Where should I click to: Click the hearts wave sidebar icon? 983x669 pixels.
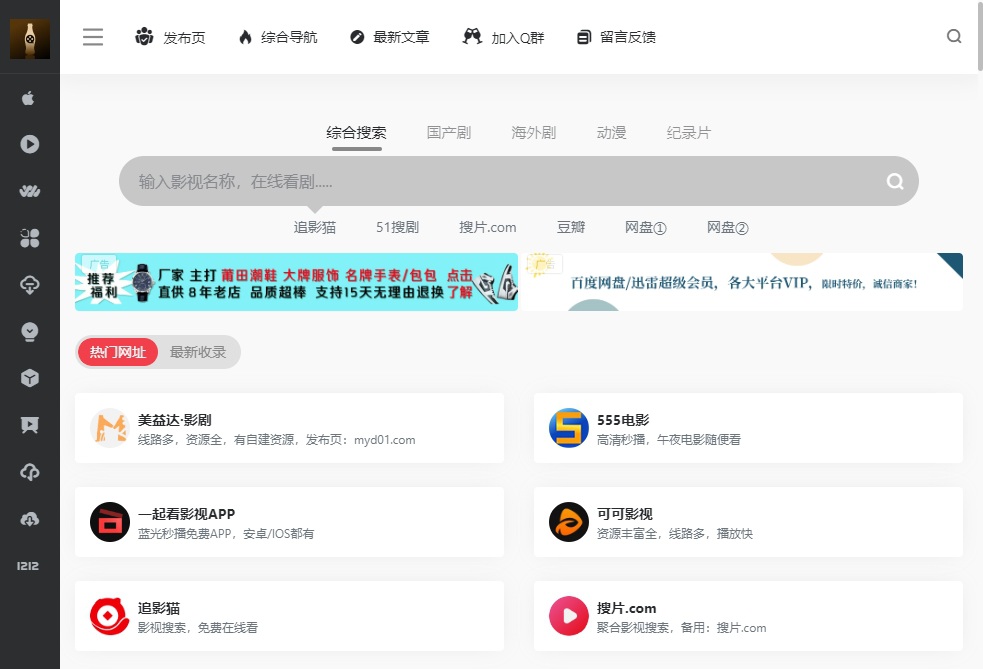[x=29, y=191]
